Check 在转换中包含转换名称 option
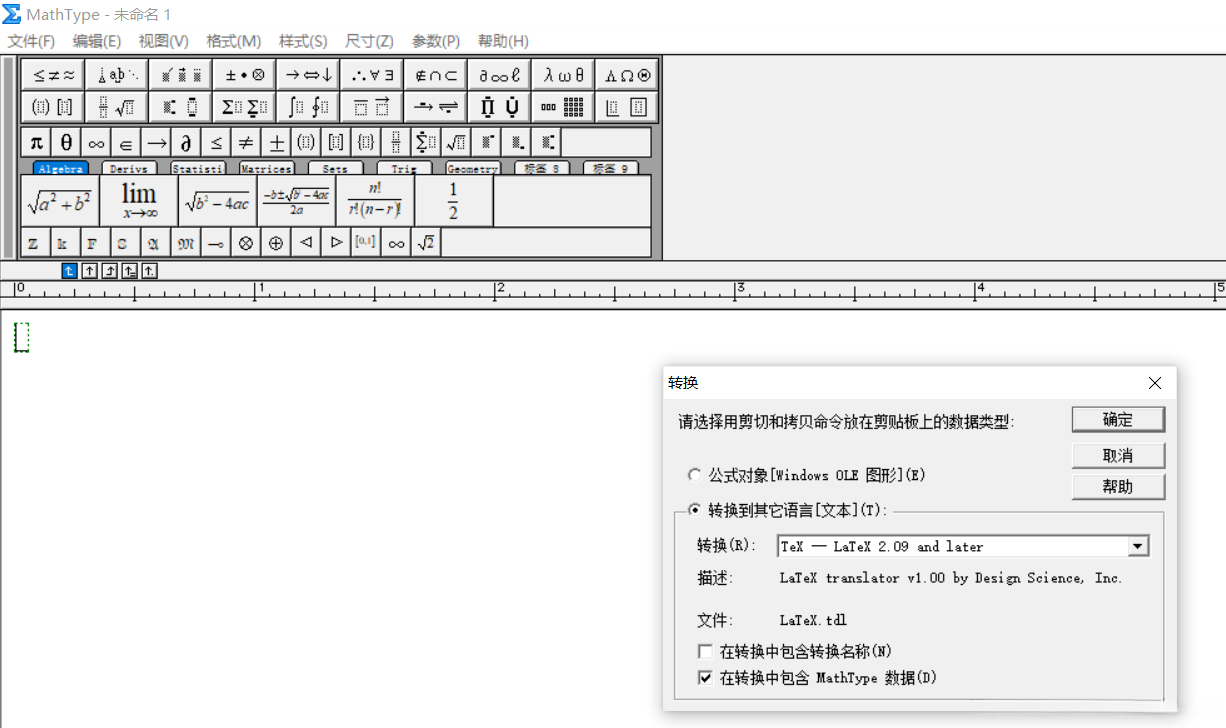 (x=706, y=651)
